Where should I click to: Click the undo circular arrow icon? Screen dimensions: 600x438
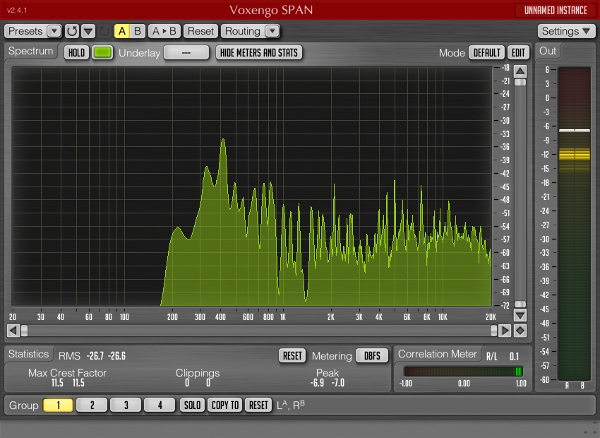click(x=72, y=31)
